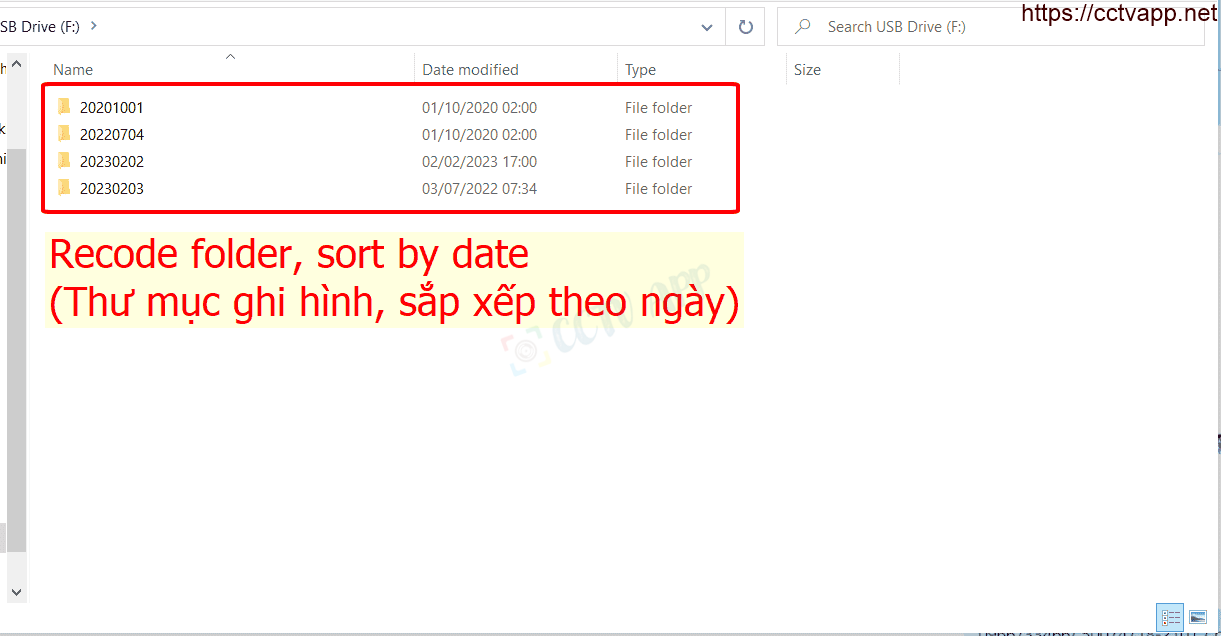Switch to Details view icon in status bar

(x=1169, y=617)
